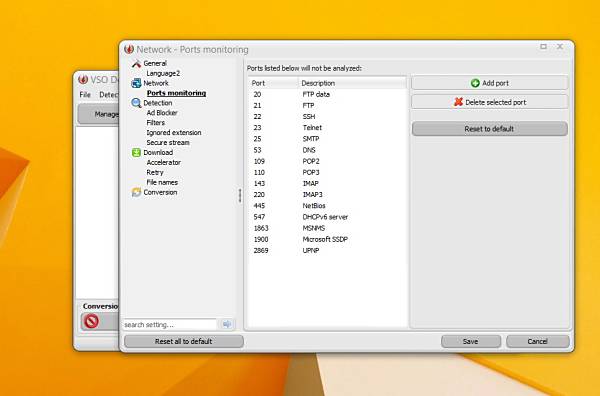Select port 1900 Microsoft SSDP row

(327, 240)
